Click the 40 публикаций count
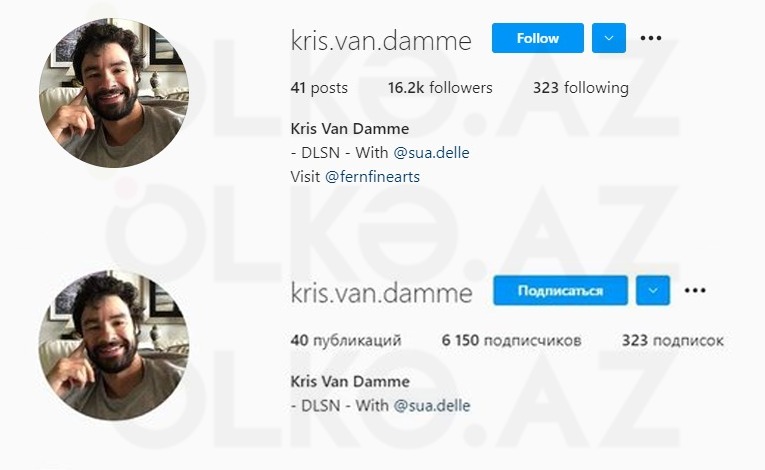The width and height of the screenshot is (765, 470). (x=345, y=340)
